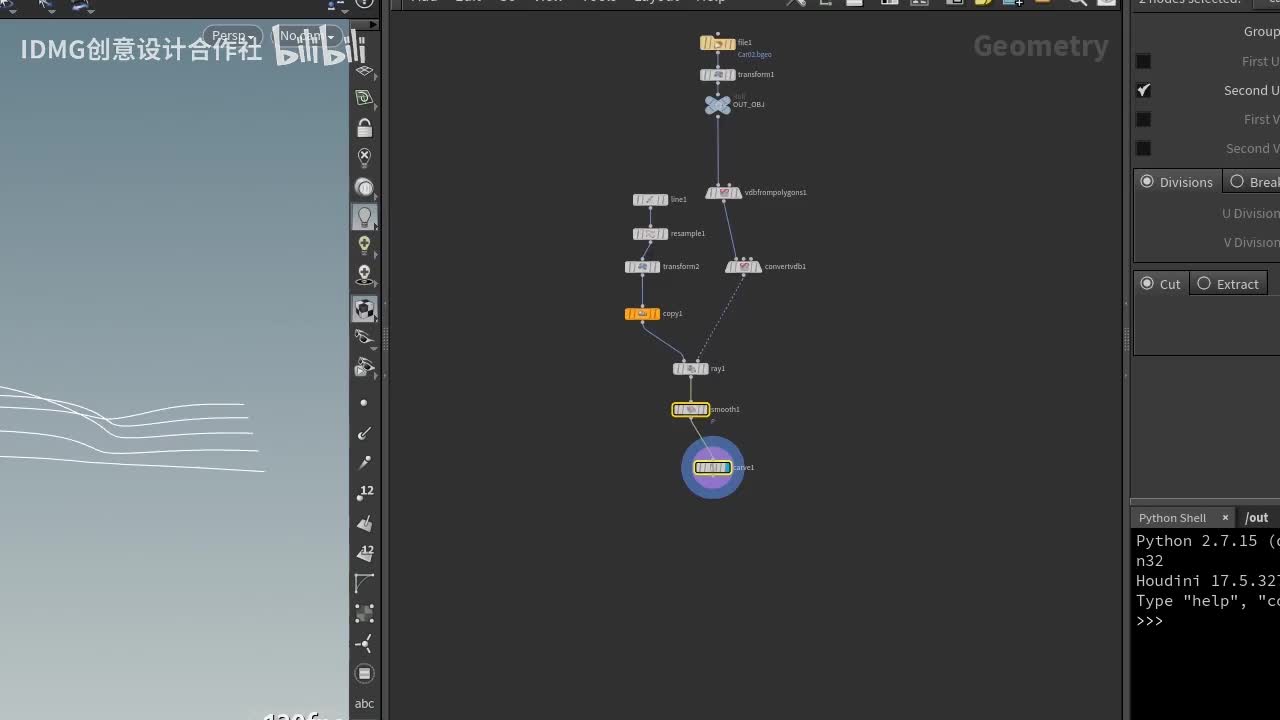Select the OUT_OBJ null node

[x=718, y=104]
